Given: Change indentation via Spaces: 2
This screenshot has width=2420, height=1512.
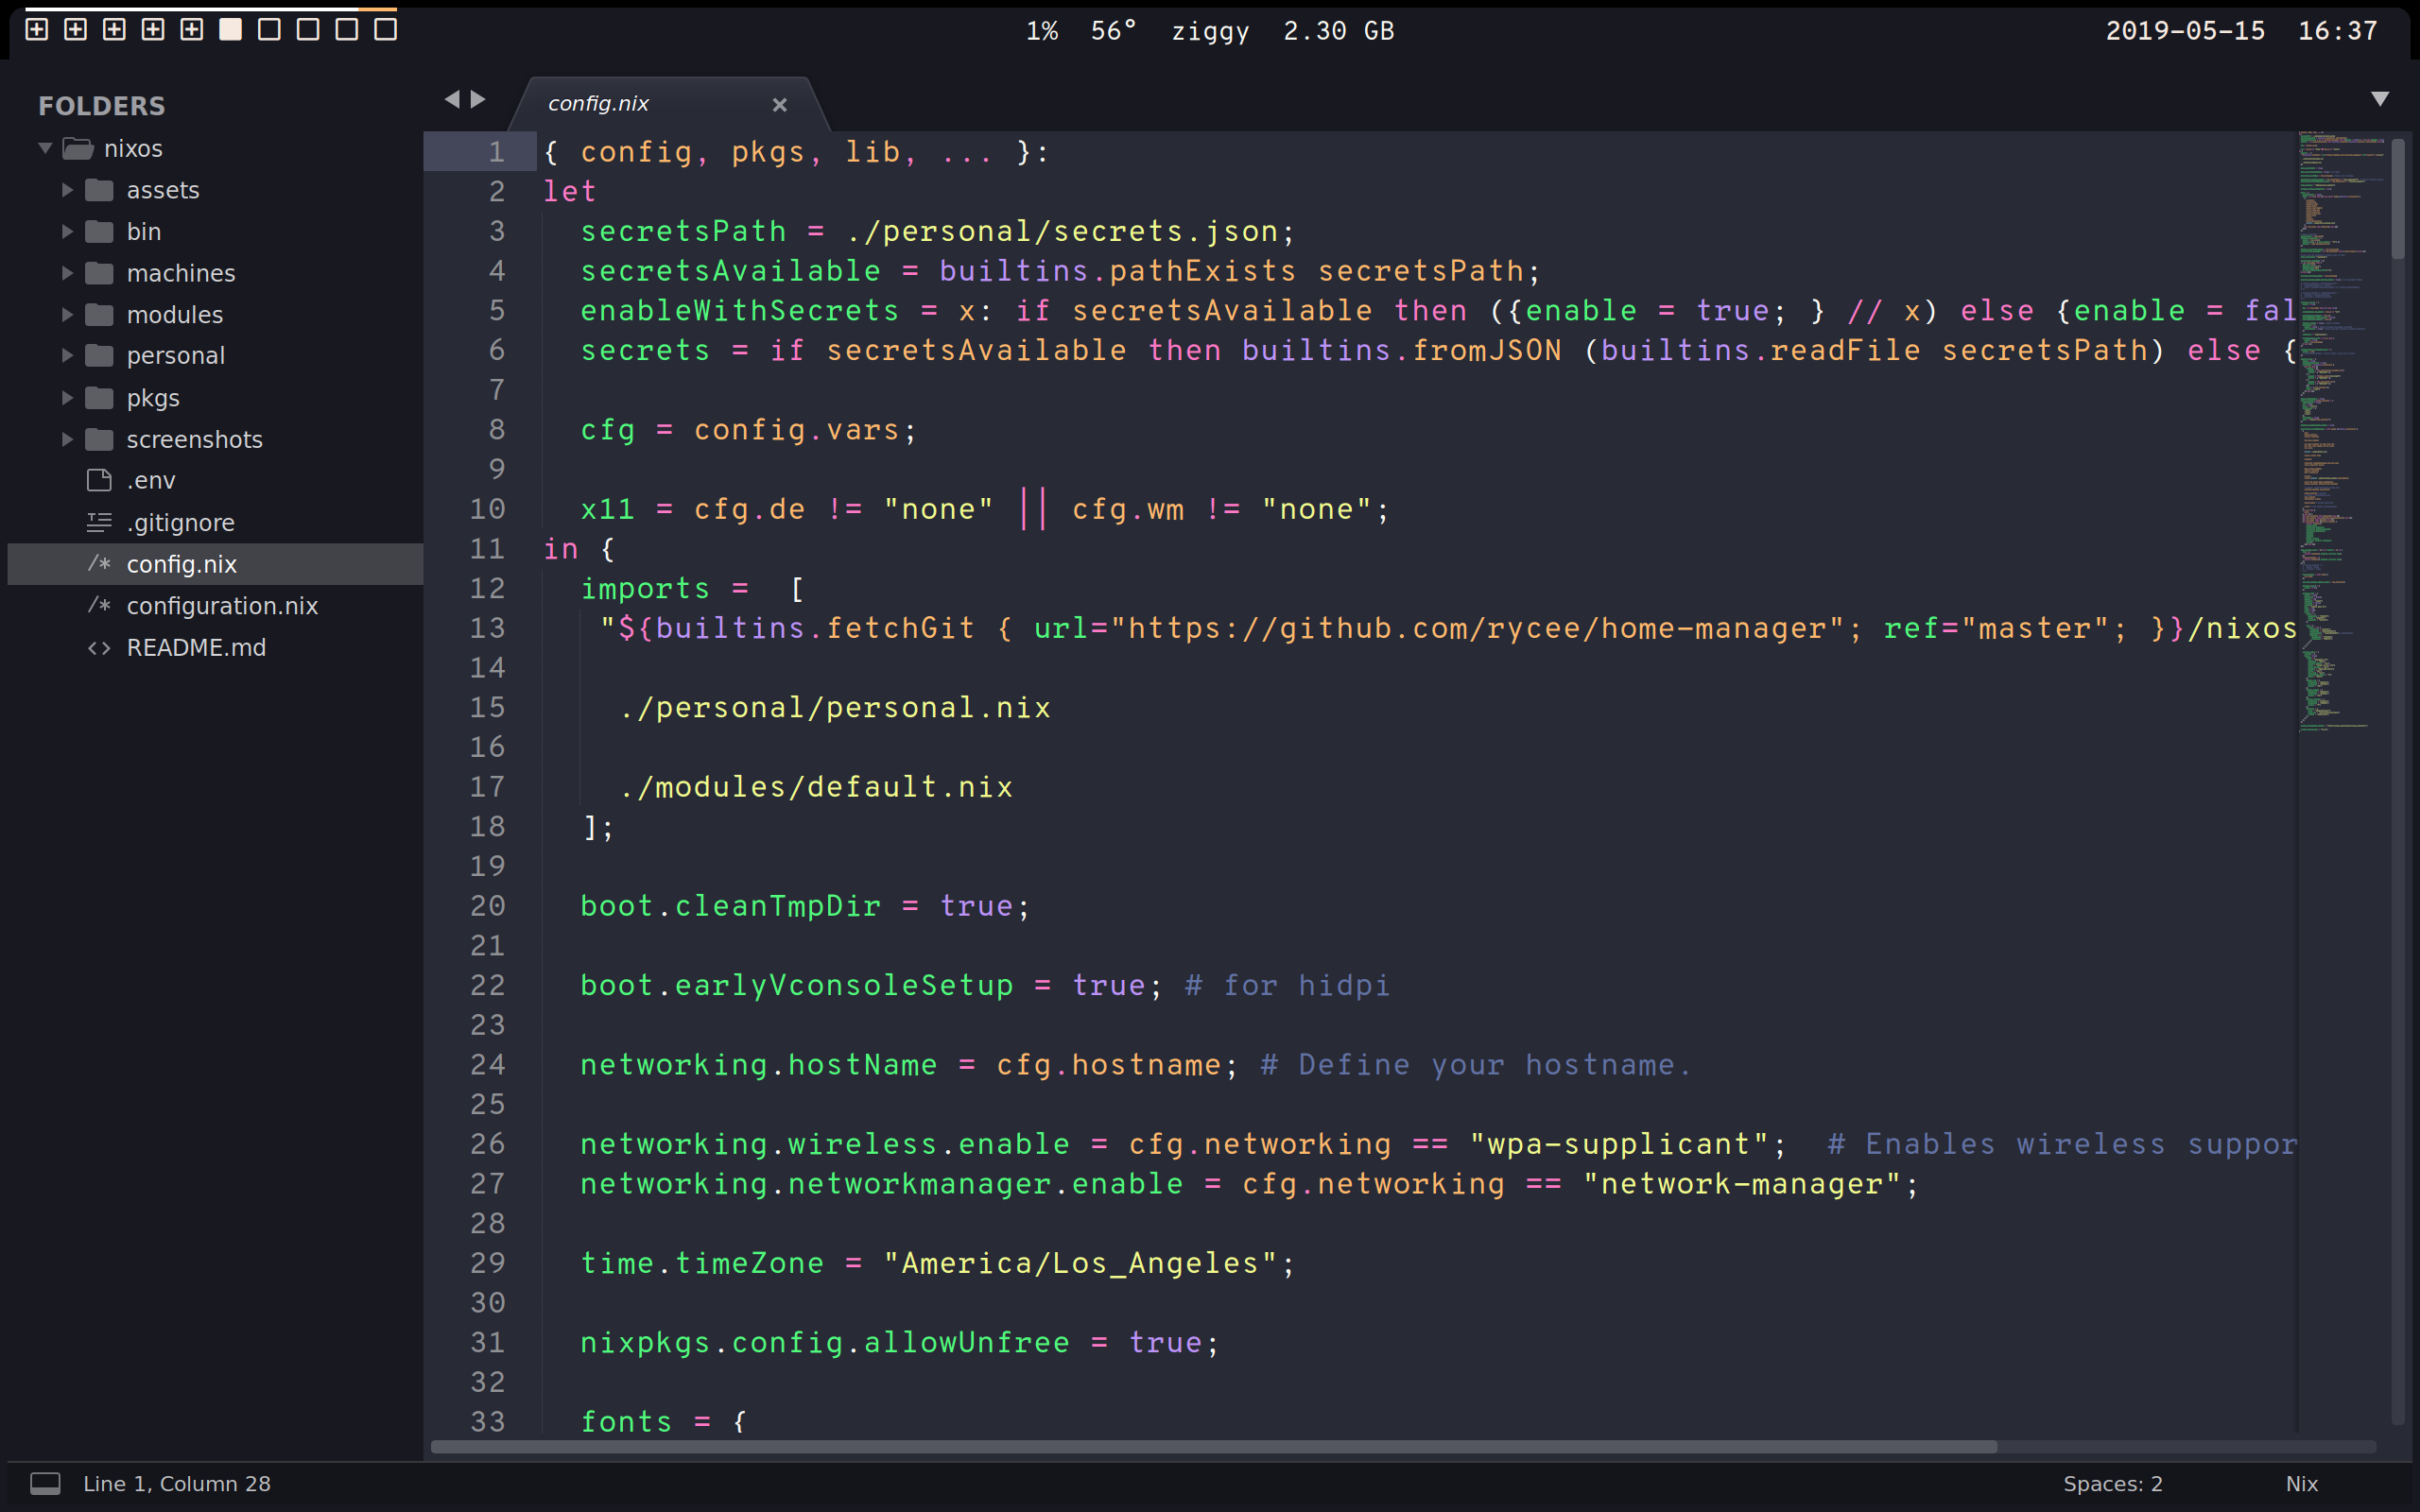Looking at the screenshot, I should coord(2112,1484).
